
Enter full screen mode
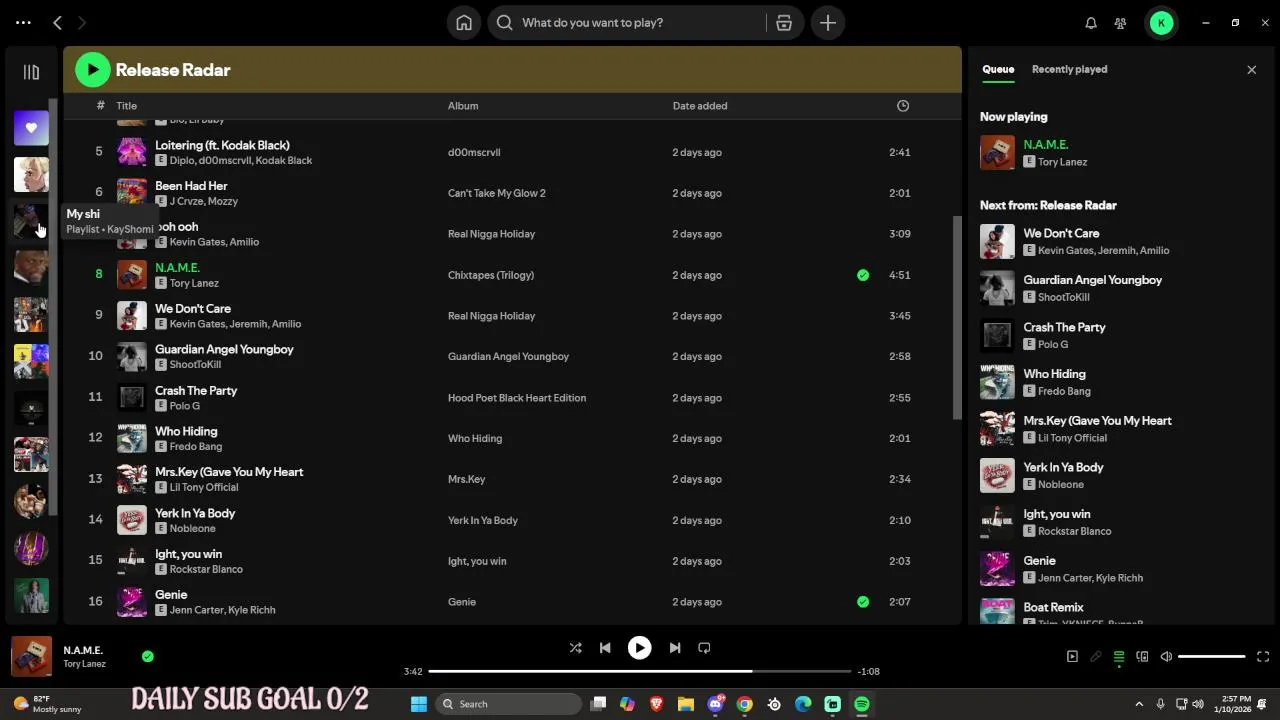1262,656
